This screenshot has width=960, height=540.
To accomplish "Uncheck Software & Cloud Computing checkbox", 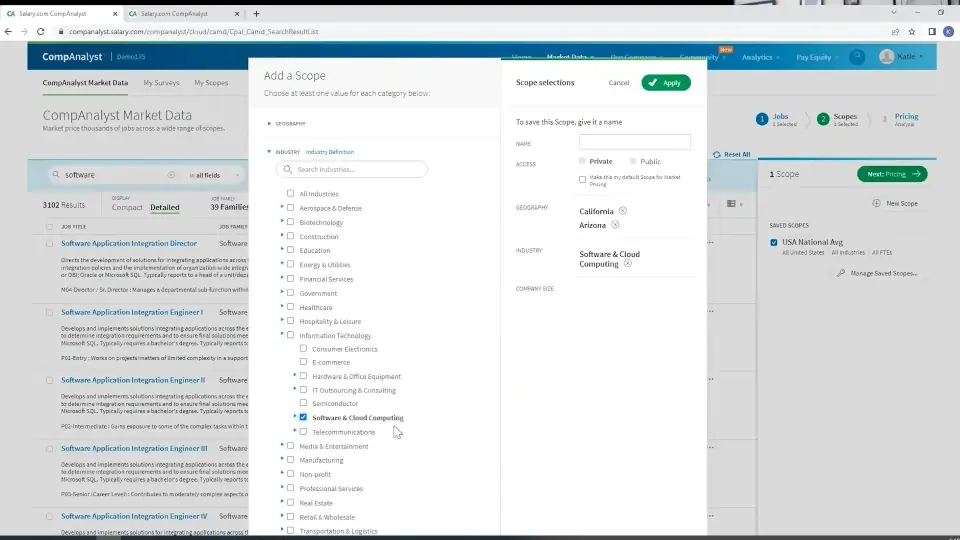I will tap(303, 417).
